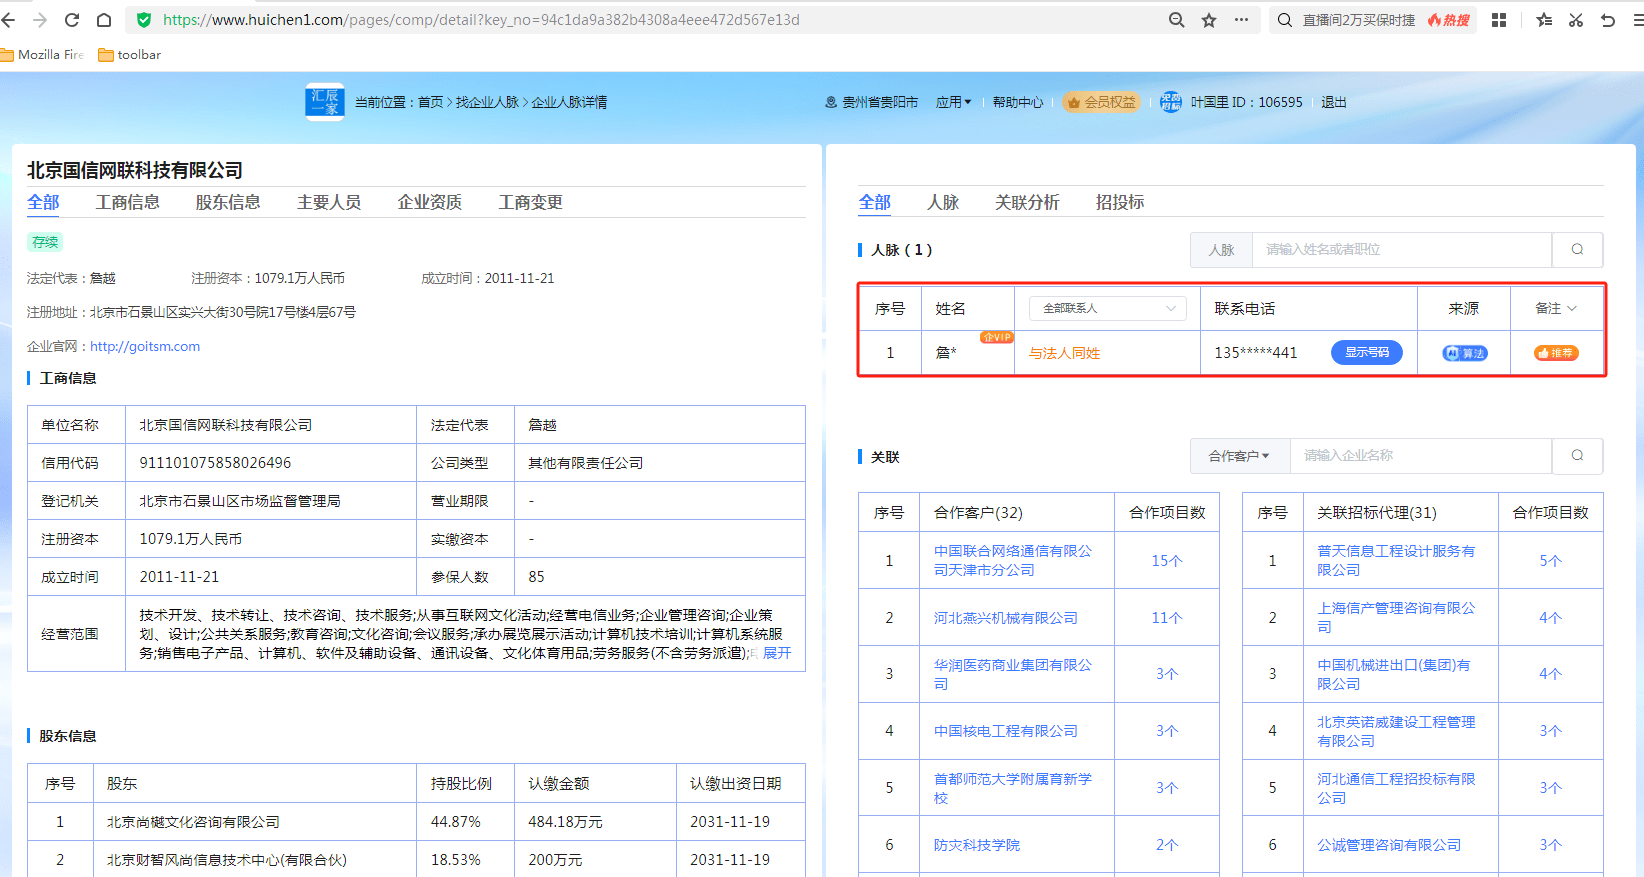Open the 会员权益 membership button
1644x877 pixels.
[x=1102, y=102]
